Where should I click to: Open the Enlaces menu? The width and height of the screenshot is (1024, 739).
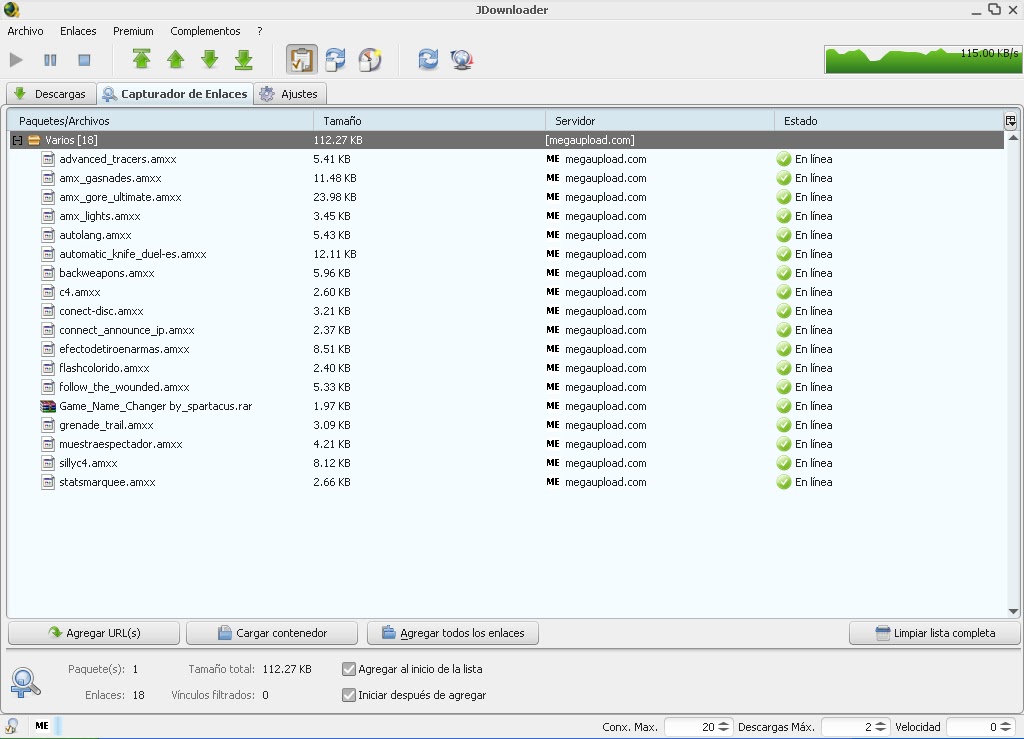78,31
